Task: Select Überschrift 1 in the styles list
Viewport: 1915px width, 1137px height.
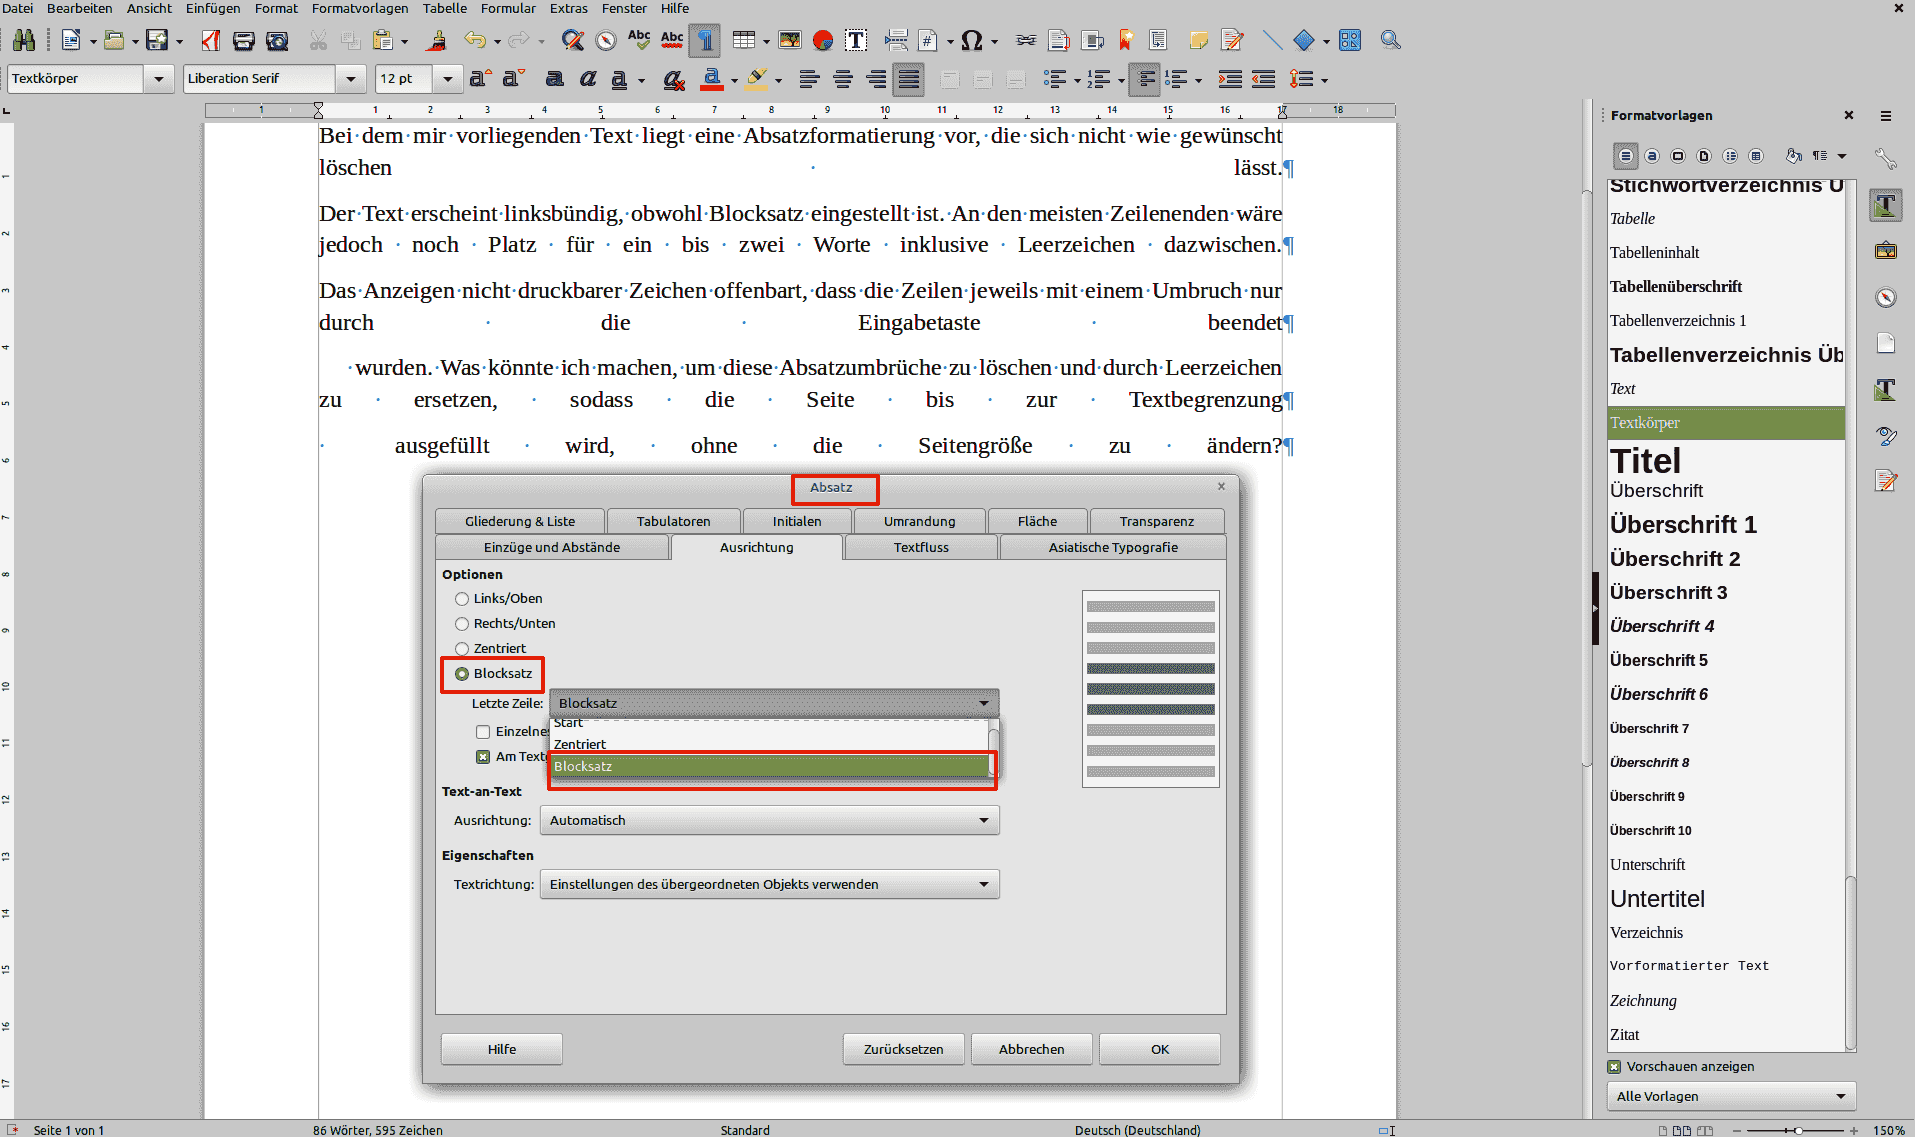Action: pyautogui.click(x=1683, y=525)
